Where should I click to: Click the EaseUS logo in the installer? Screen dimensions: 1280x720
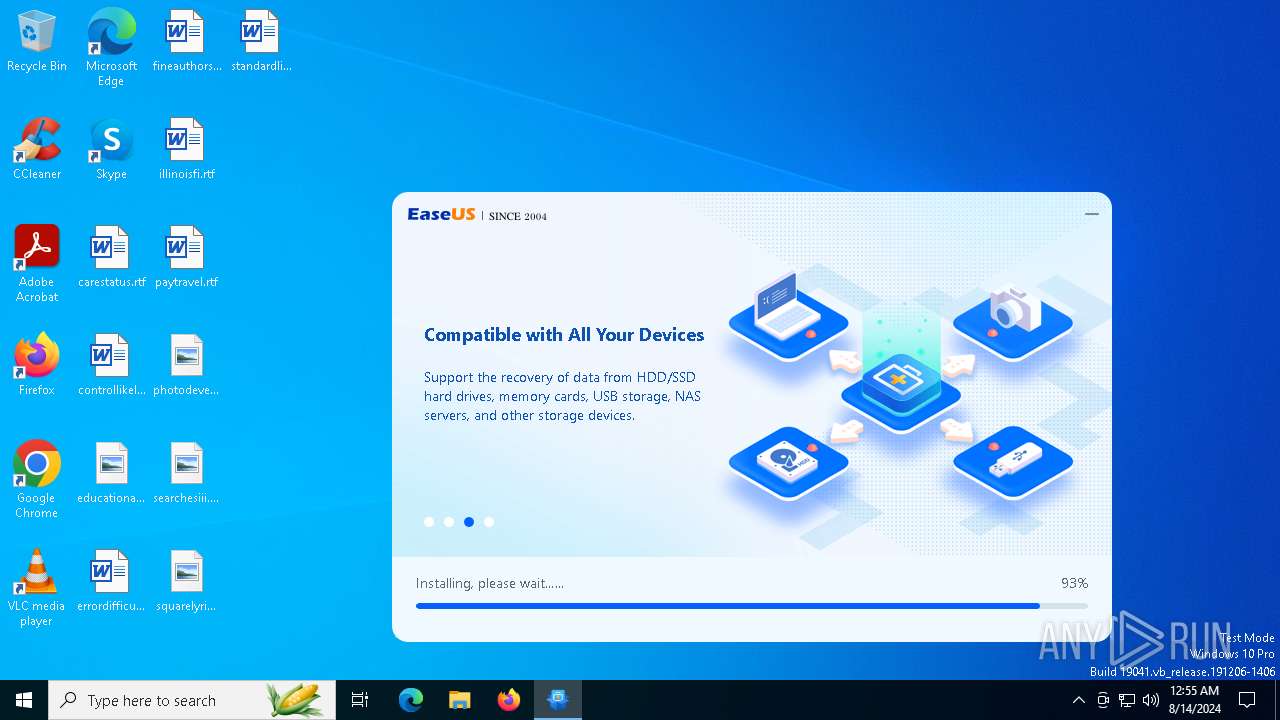(x=440, y=214)
